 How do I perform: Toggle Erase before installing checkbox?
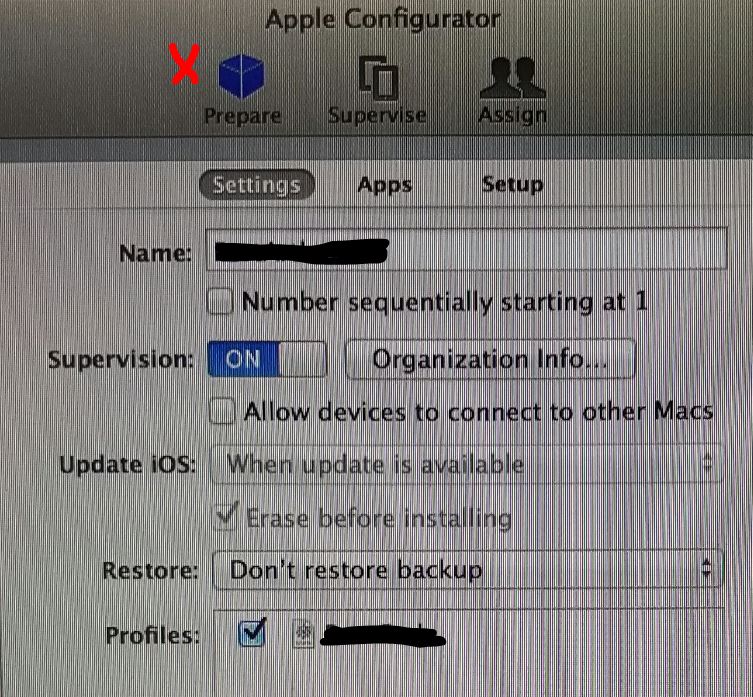(x=225, y=517)
